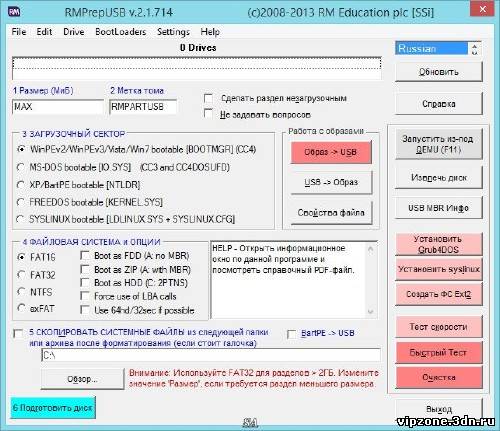This screenshot has width=500, height=431.
Task: Click the '6 Подготовить диск' button
Action: (53, 408)
